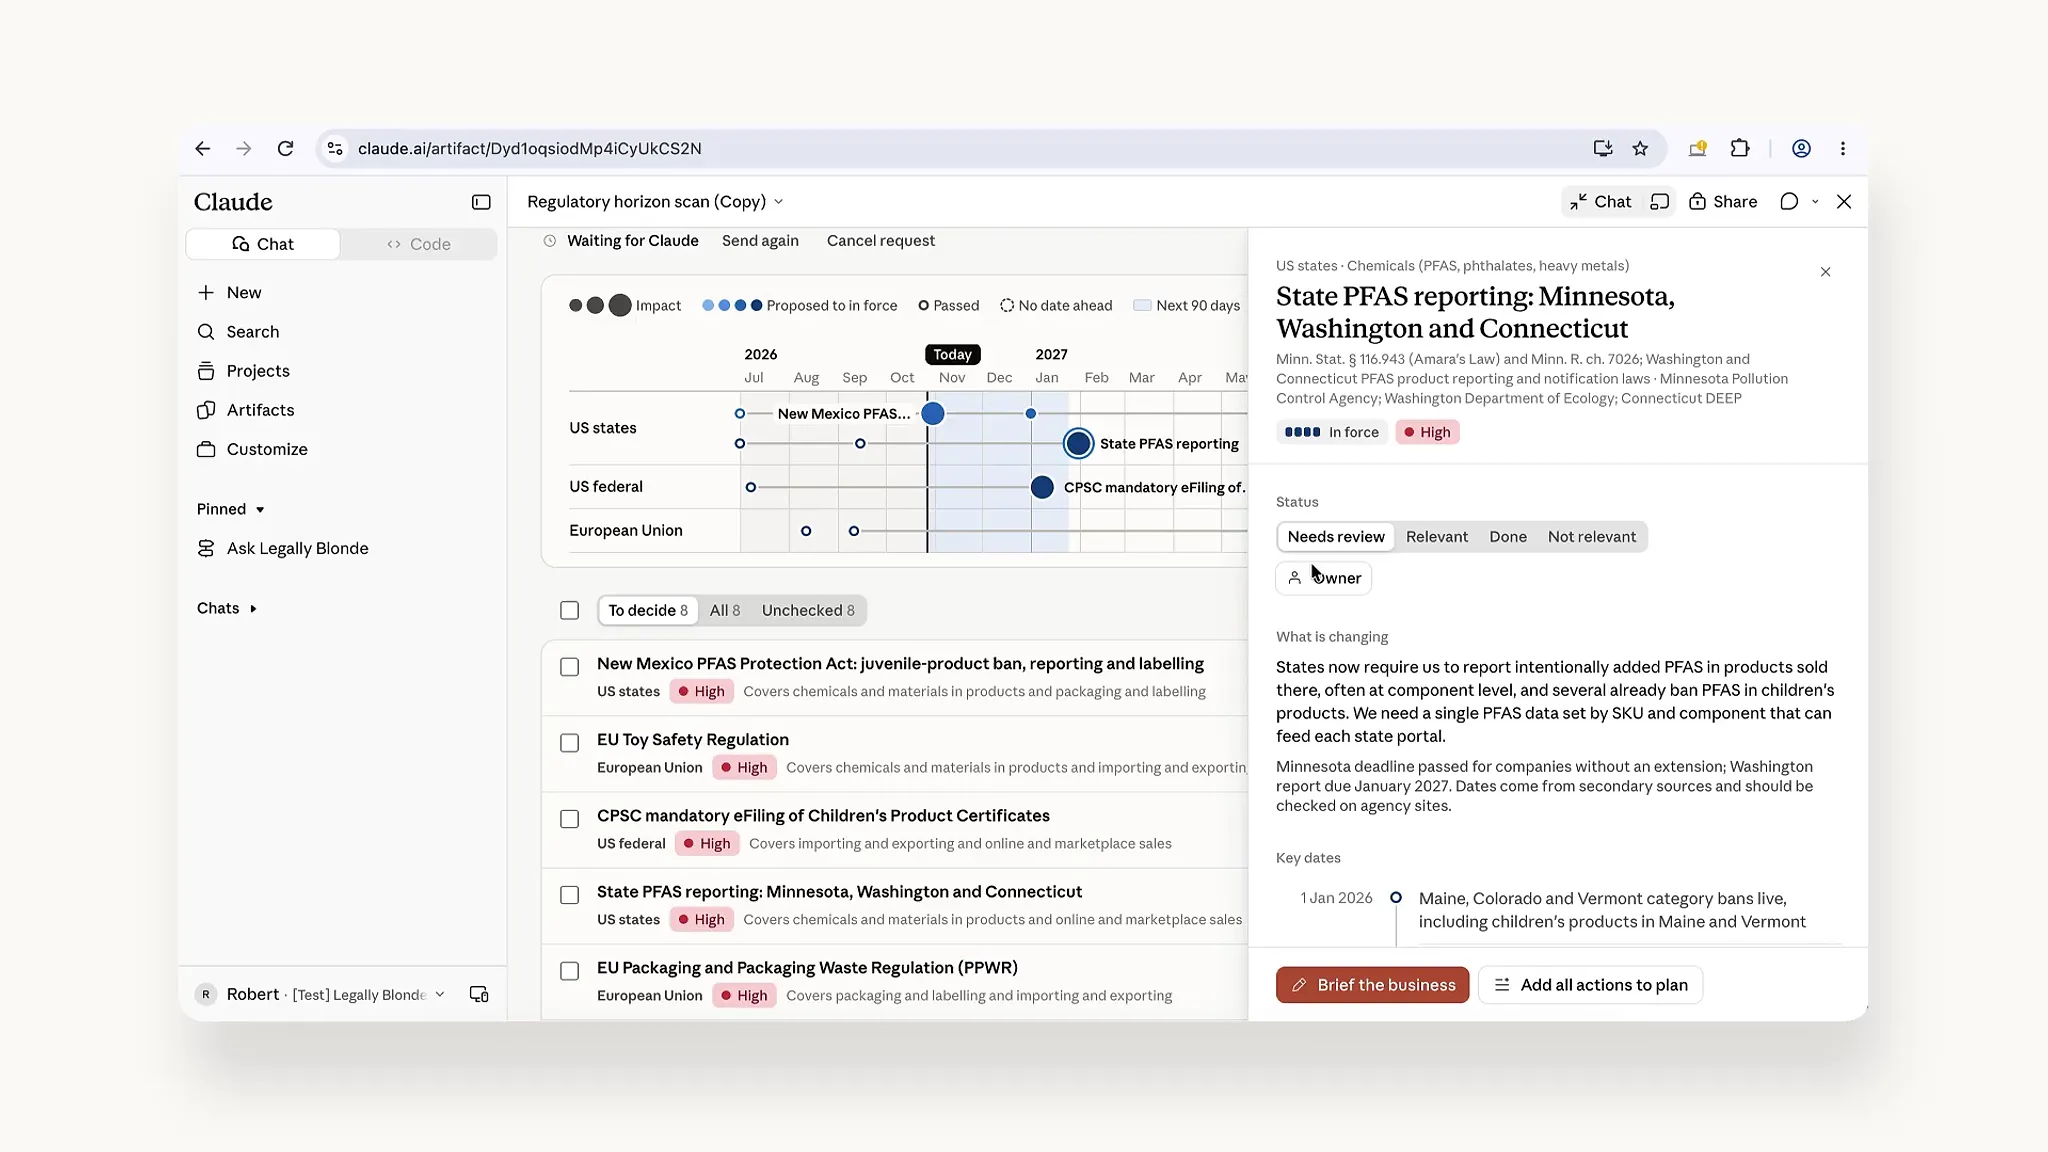Viewport: 2048px width, 1152px height.
Task: Toggle the select-all checkbox beside To decide
Action: click(x=570, y=610)
